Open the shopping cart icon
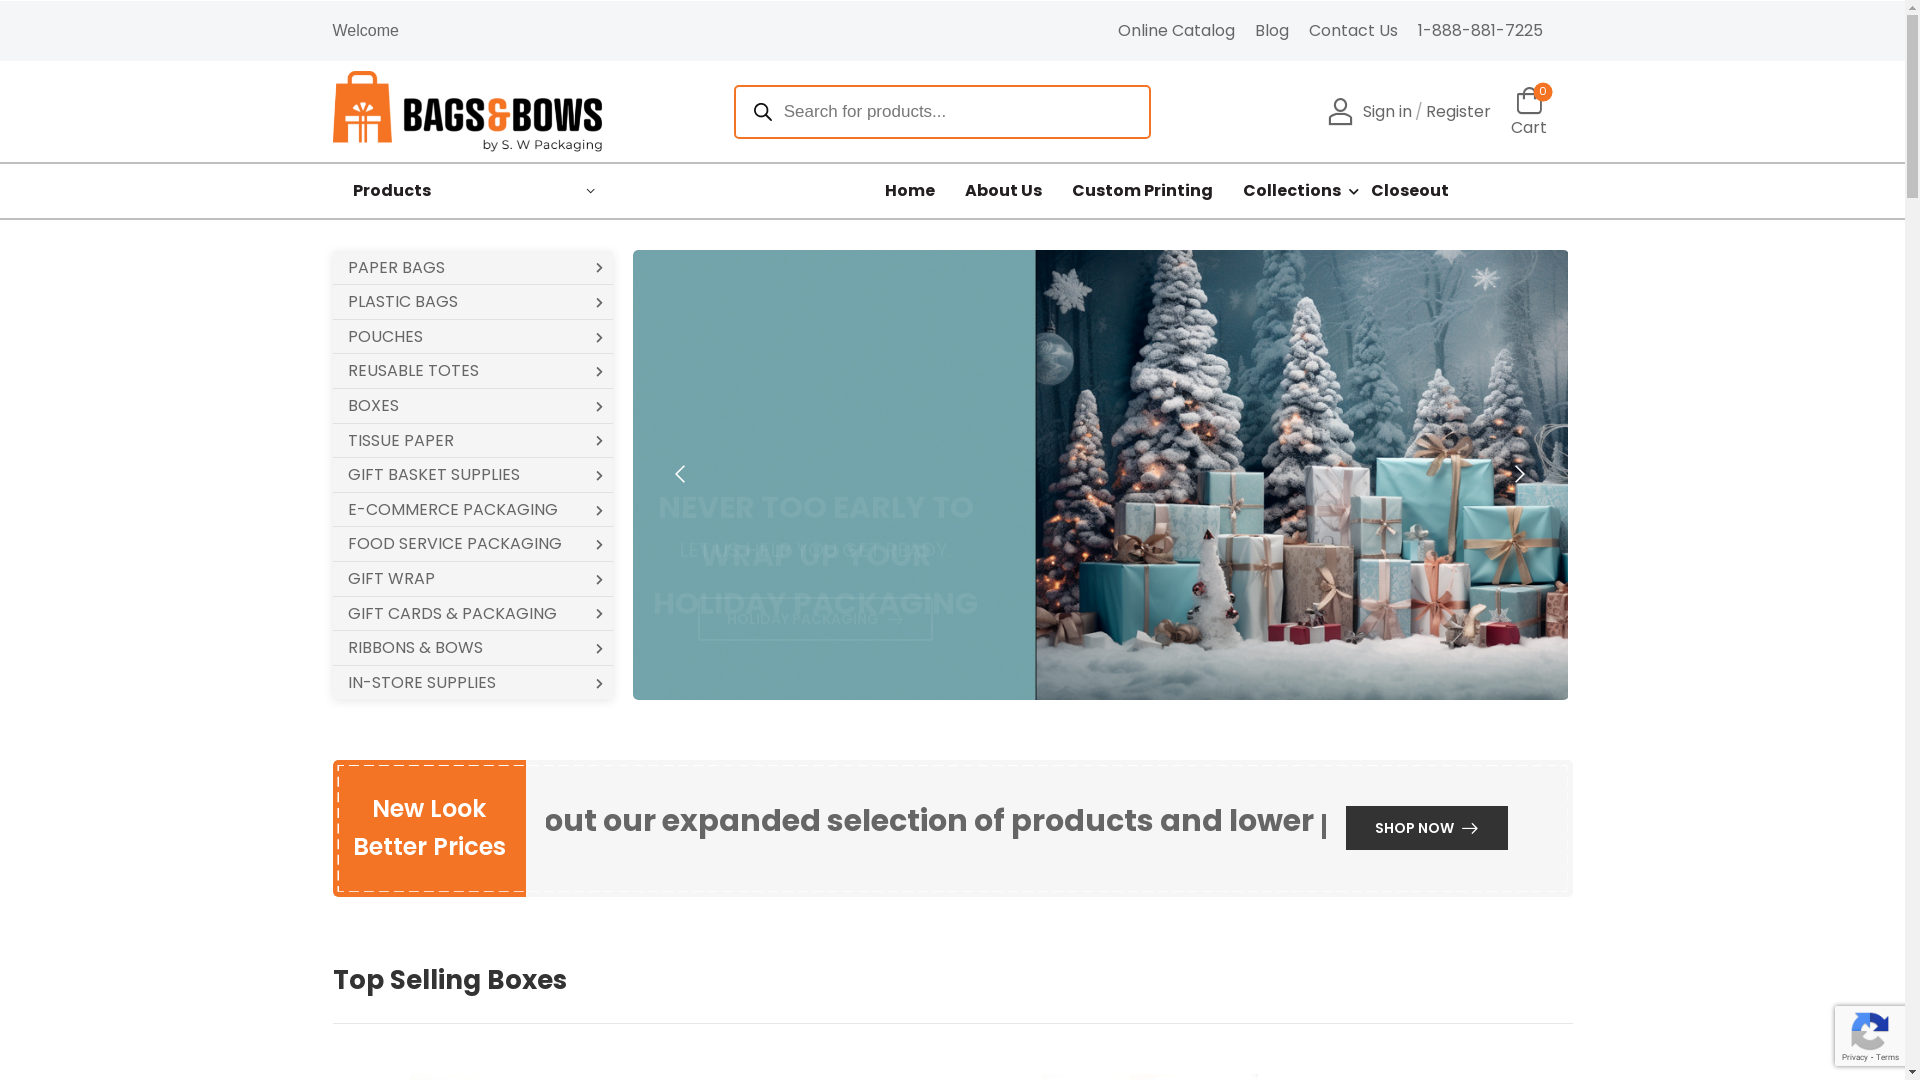Screen dimensions: 1920x1080 click(1528, 102)
